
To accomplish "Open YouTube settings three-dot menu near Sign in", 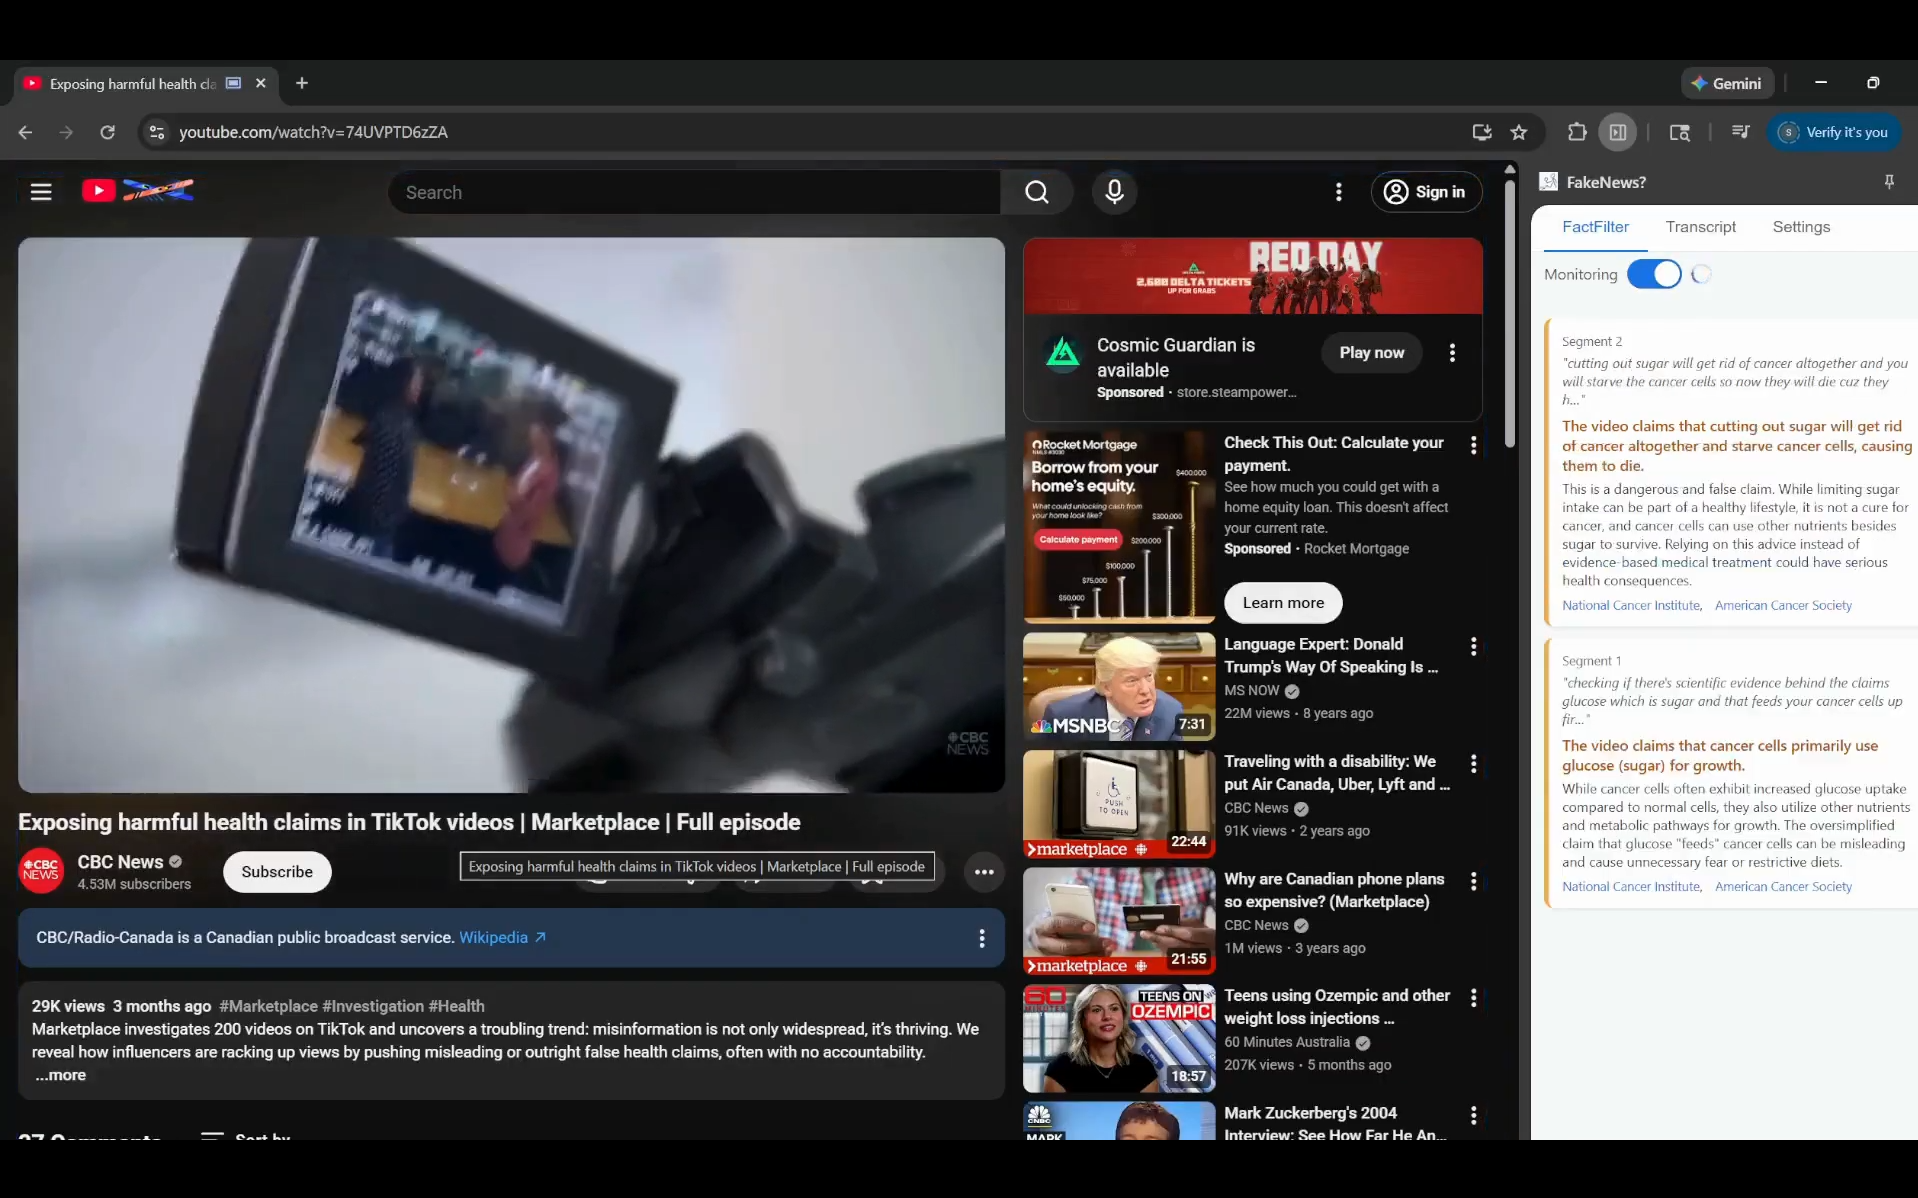I will point(1339,192).
